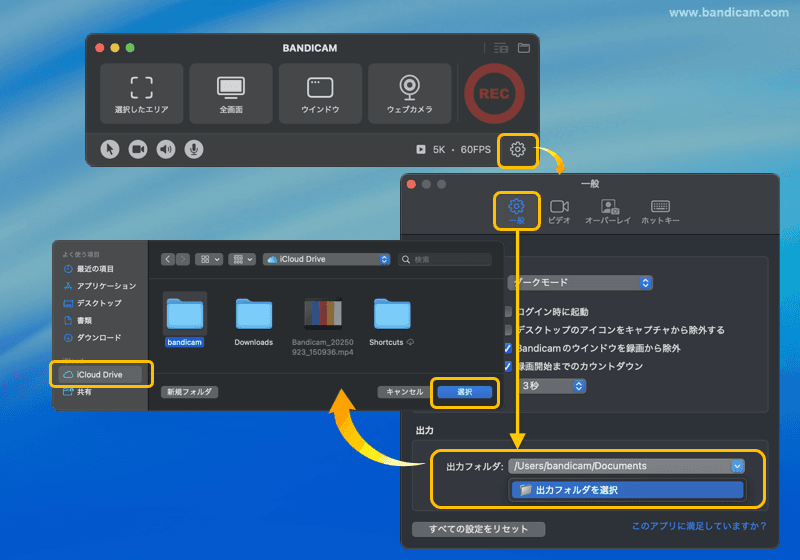The height and width of the screenshot is (560, 800).
Task: Go back in the file picker
Action: [168, 259]
